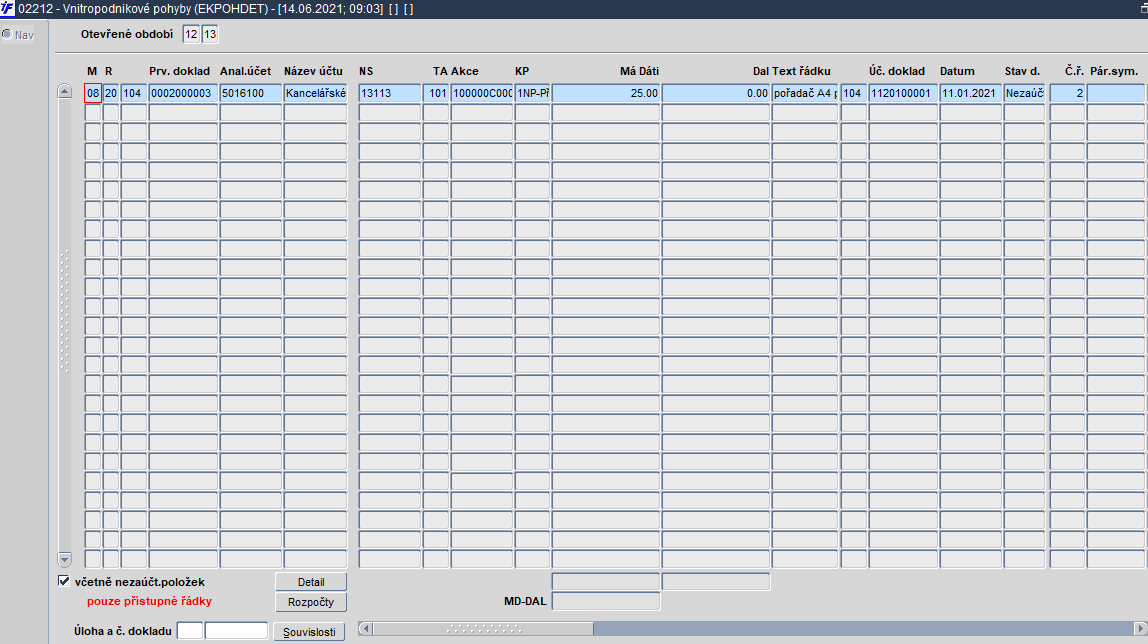Open the Detail button

[311, 582]
